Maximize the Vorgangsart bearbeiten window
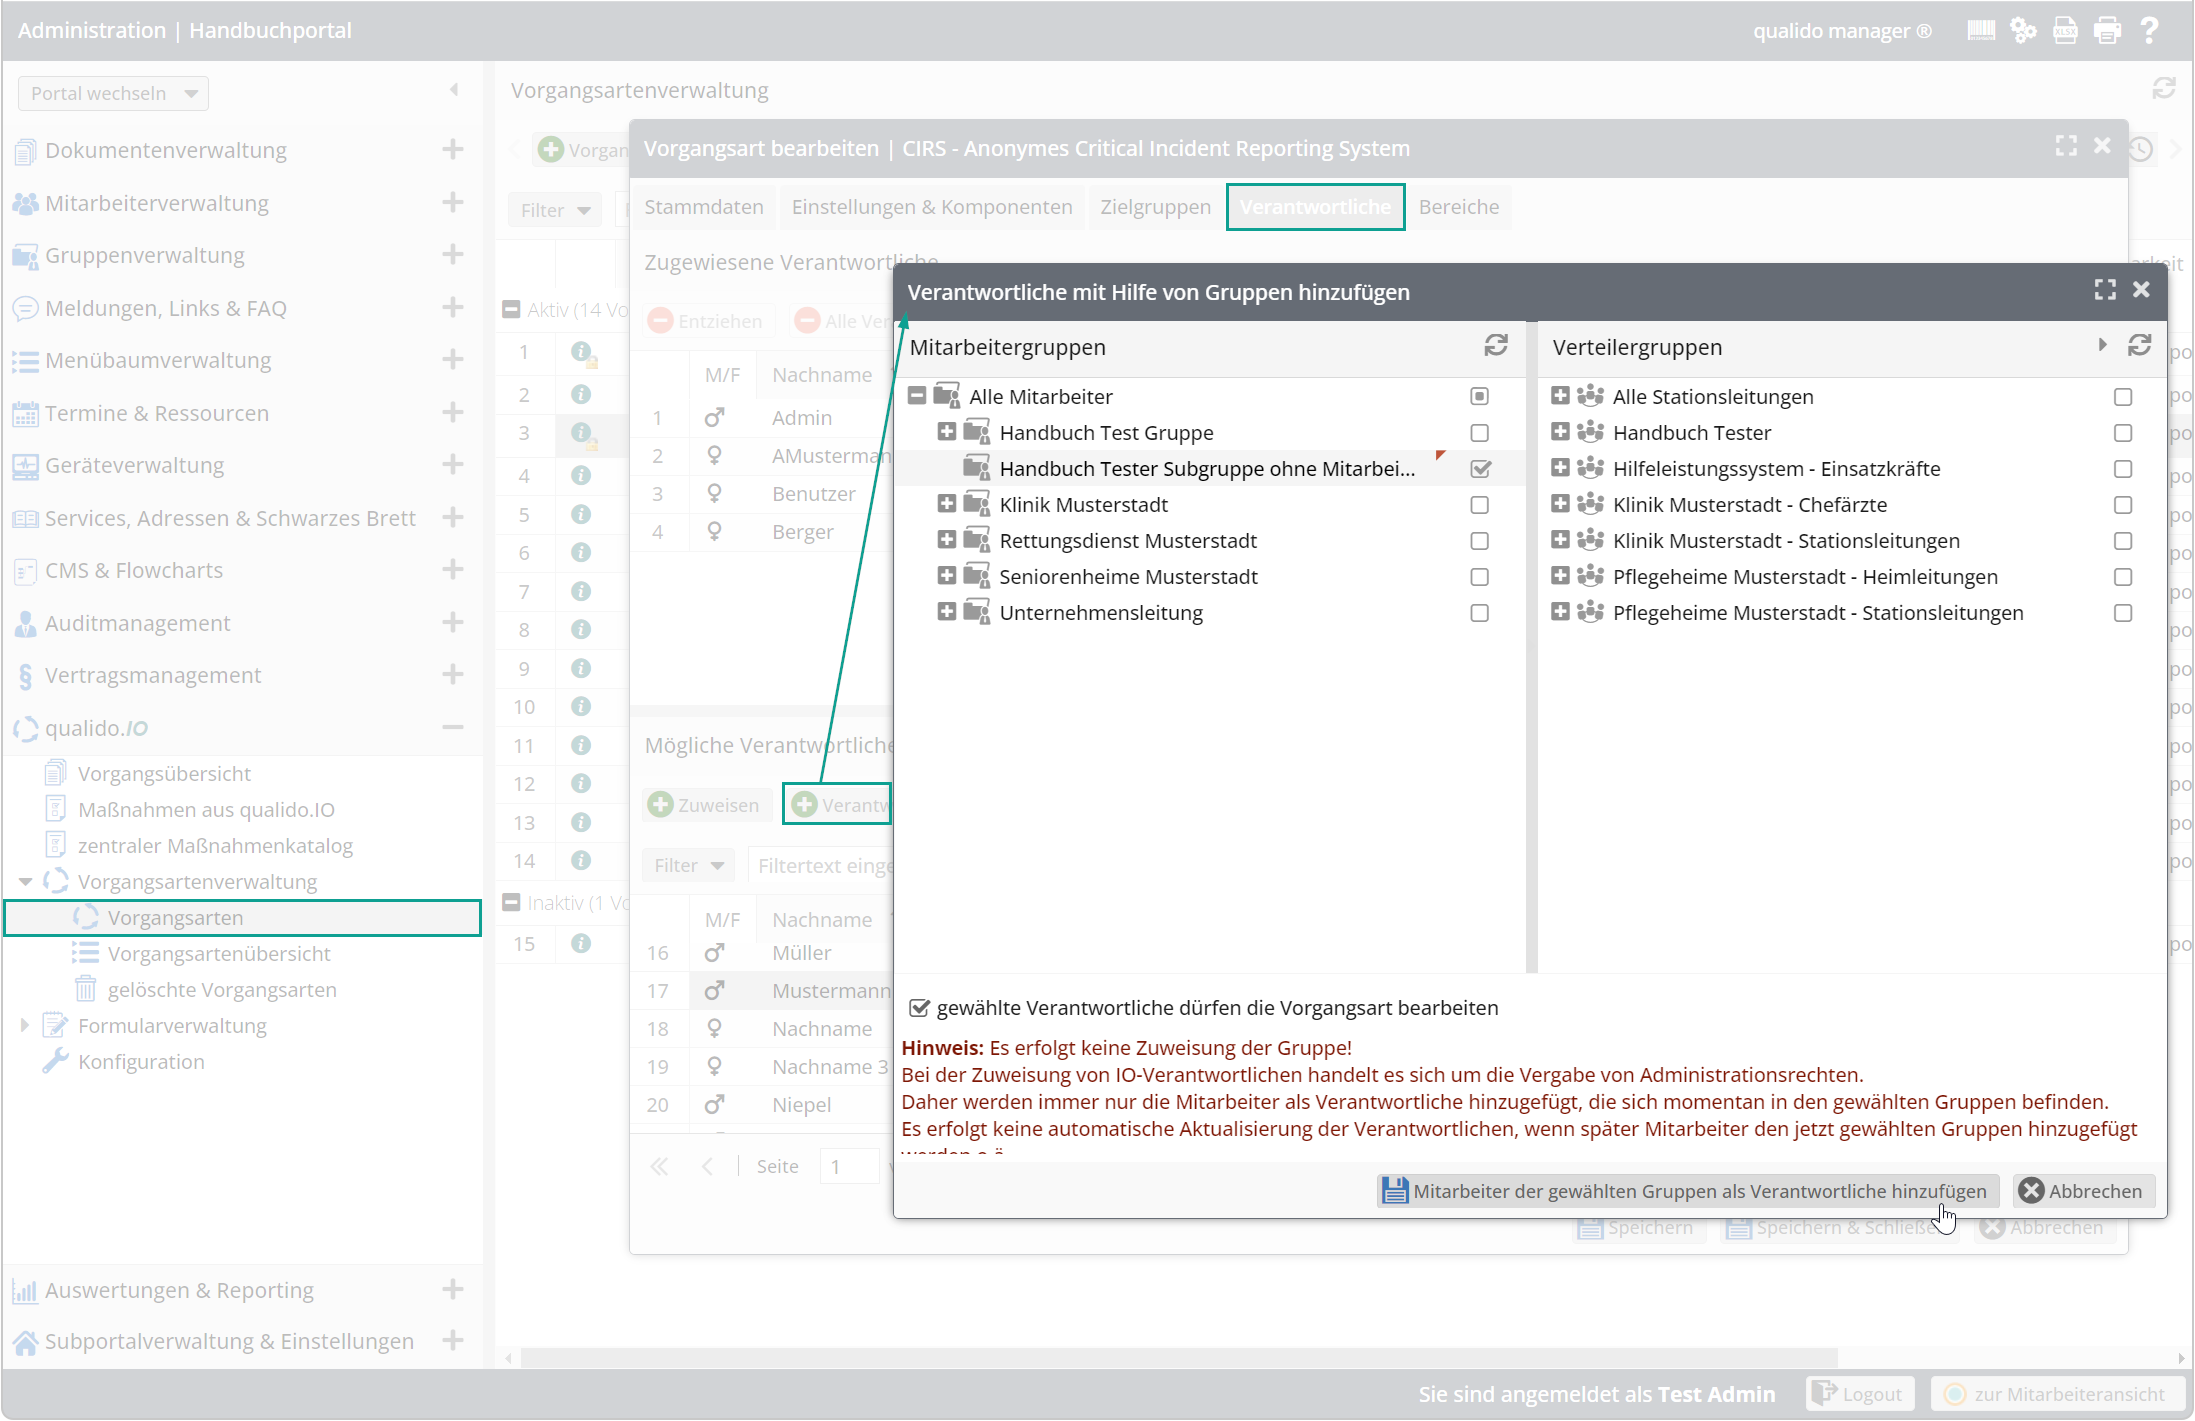This screenshot has height=1421, width=2195. click(2066, 146)
